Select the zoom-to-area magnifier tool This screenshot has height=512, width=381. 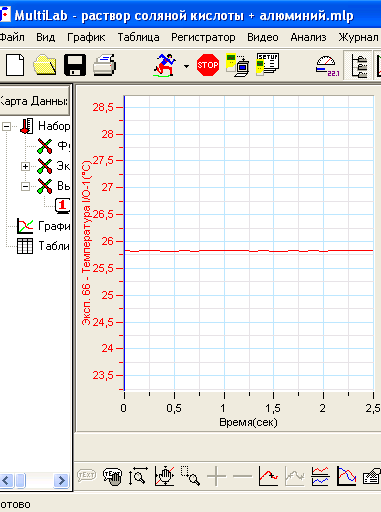coord(190,475)
